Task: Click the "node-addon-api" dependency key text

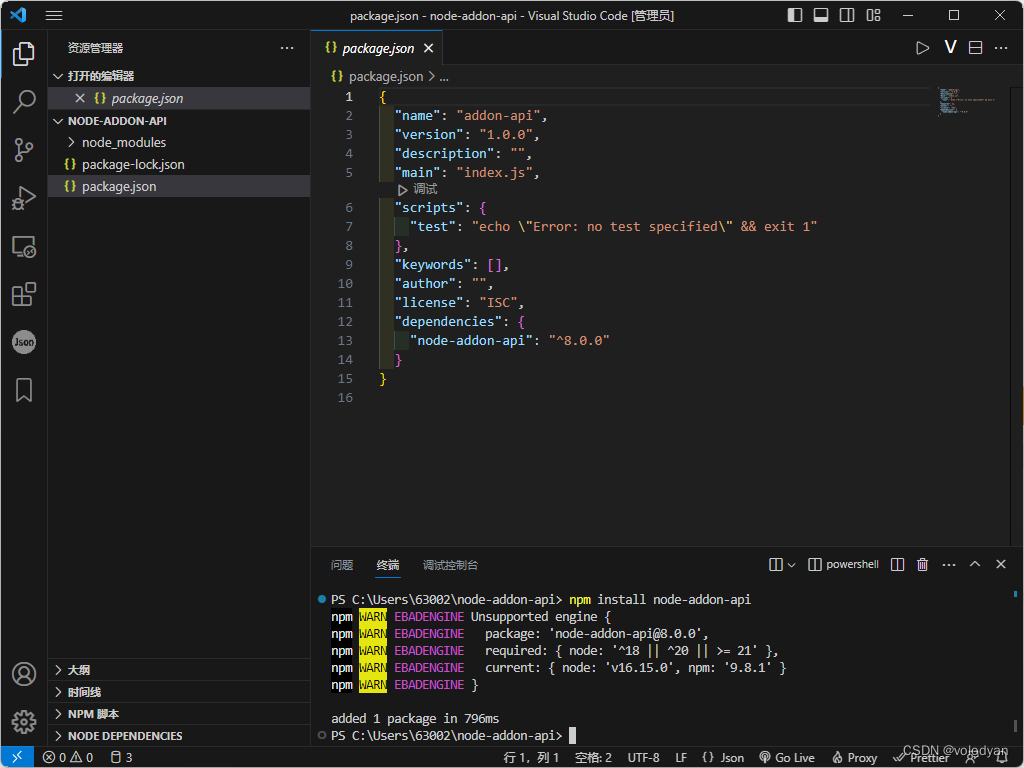Action: (x=470, y=340)
